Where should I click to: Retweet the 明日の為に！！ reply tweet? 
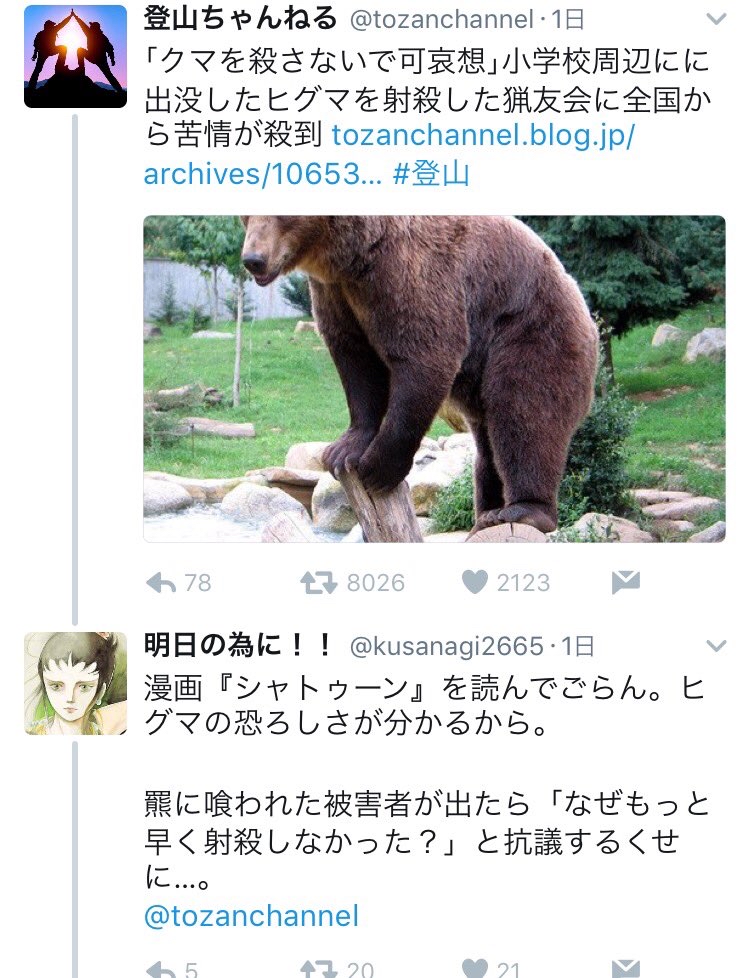(x=317, y=968)
